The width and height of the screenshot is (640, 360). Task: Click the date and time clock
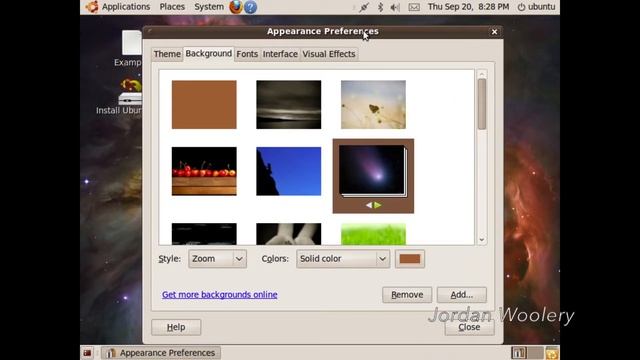[468, 7]
